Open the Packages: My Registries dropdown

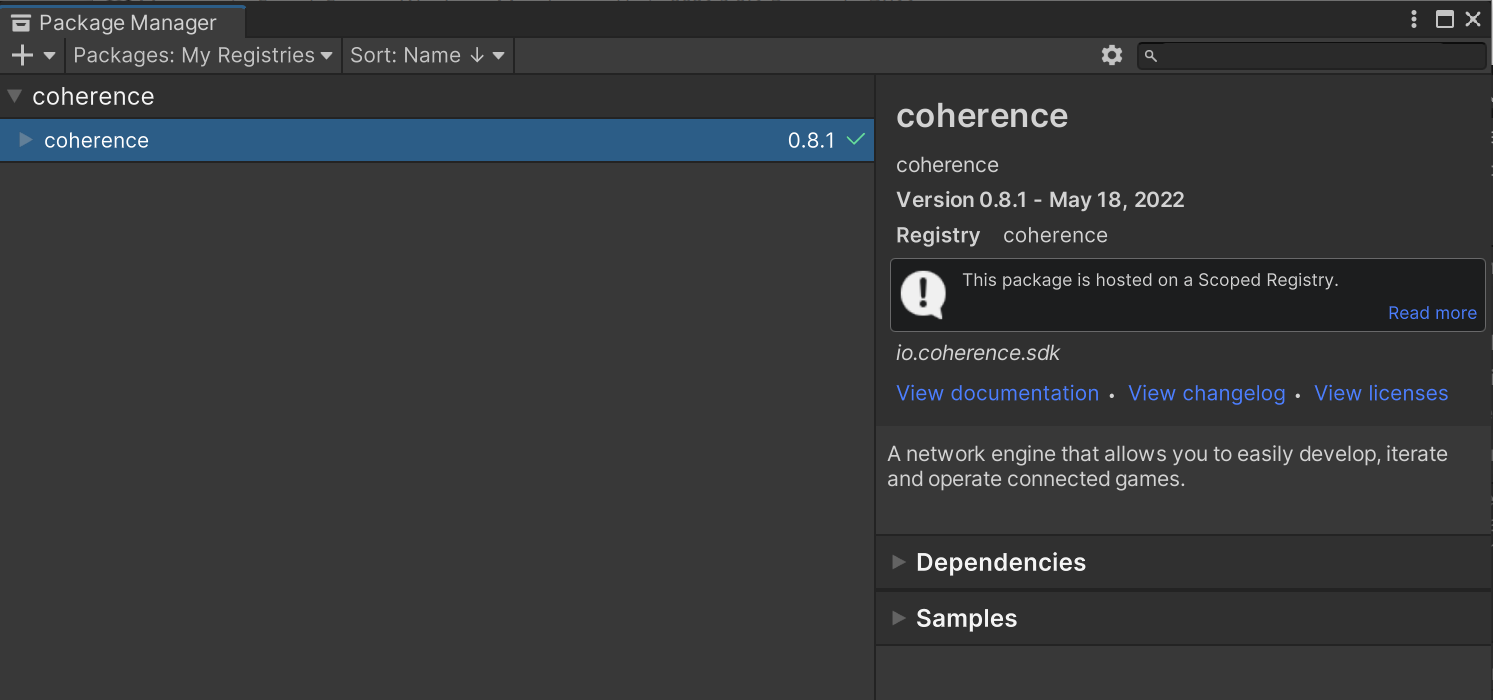point(203,56)
